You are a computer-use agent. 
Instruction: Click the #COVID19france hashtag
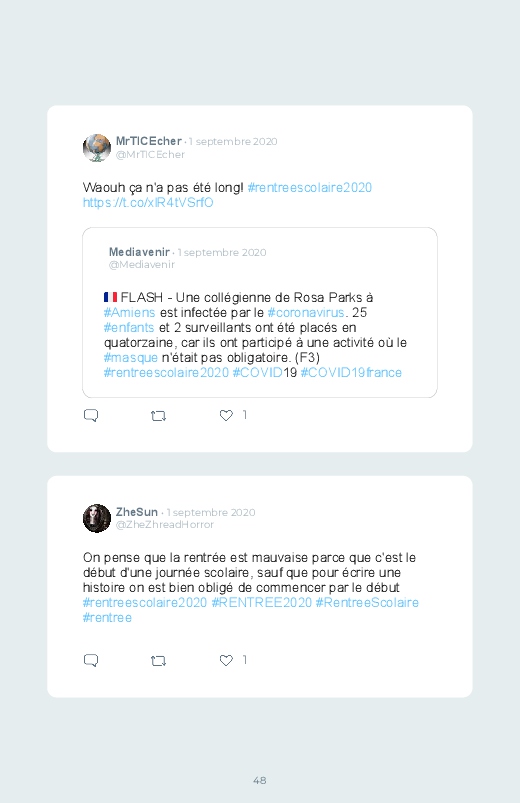tap(351, 372)
